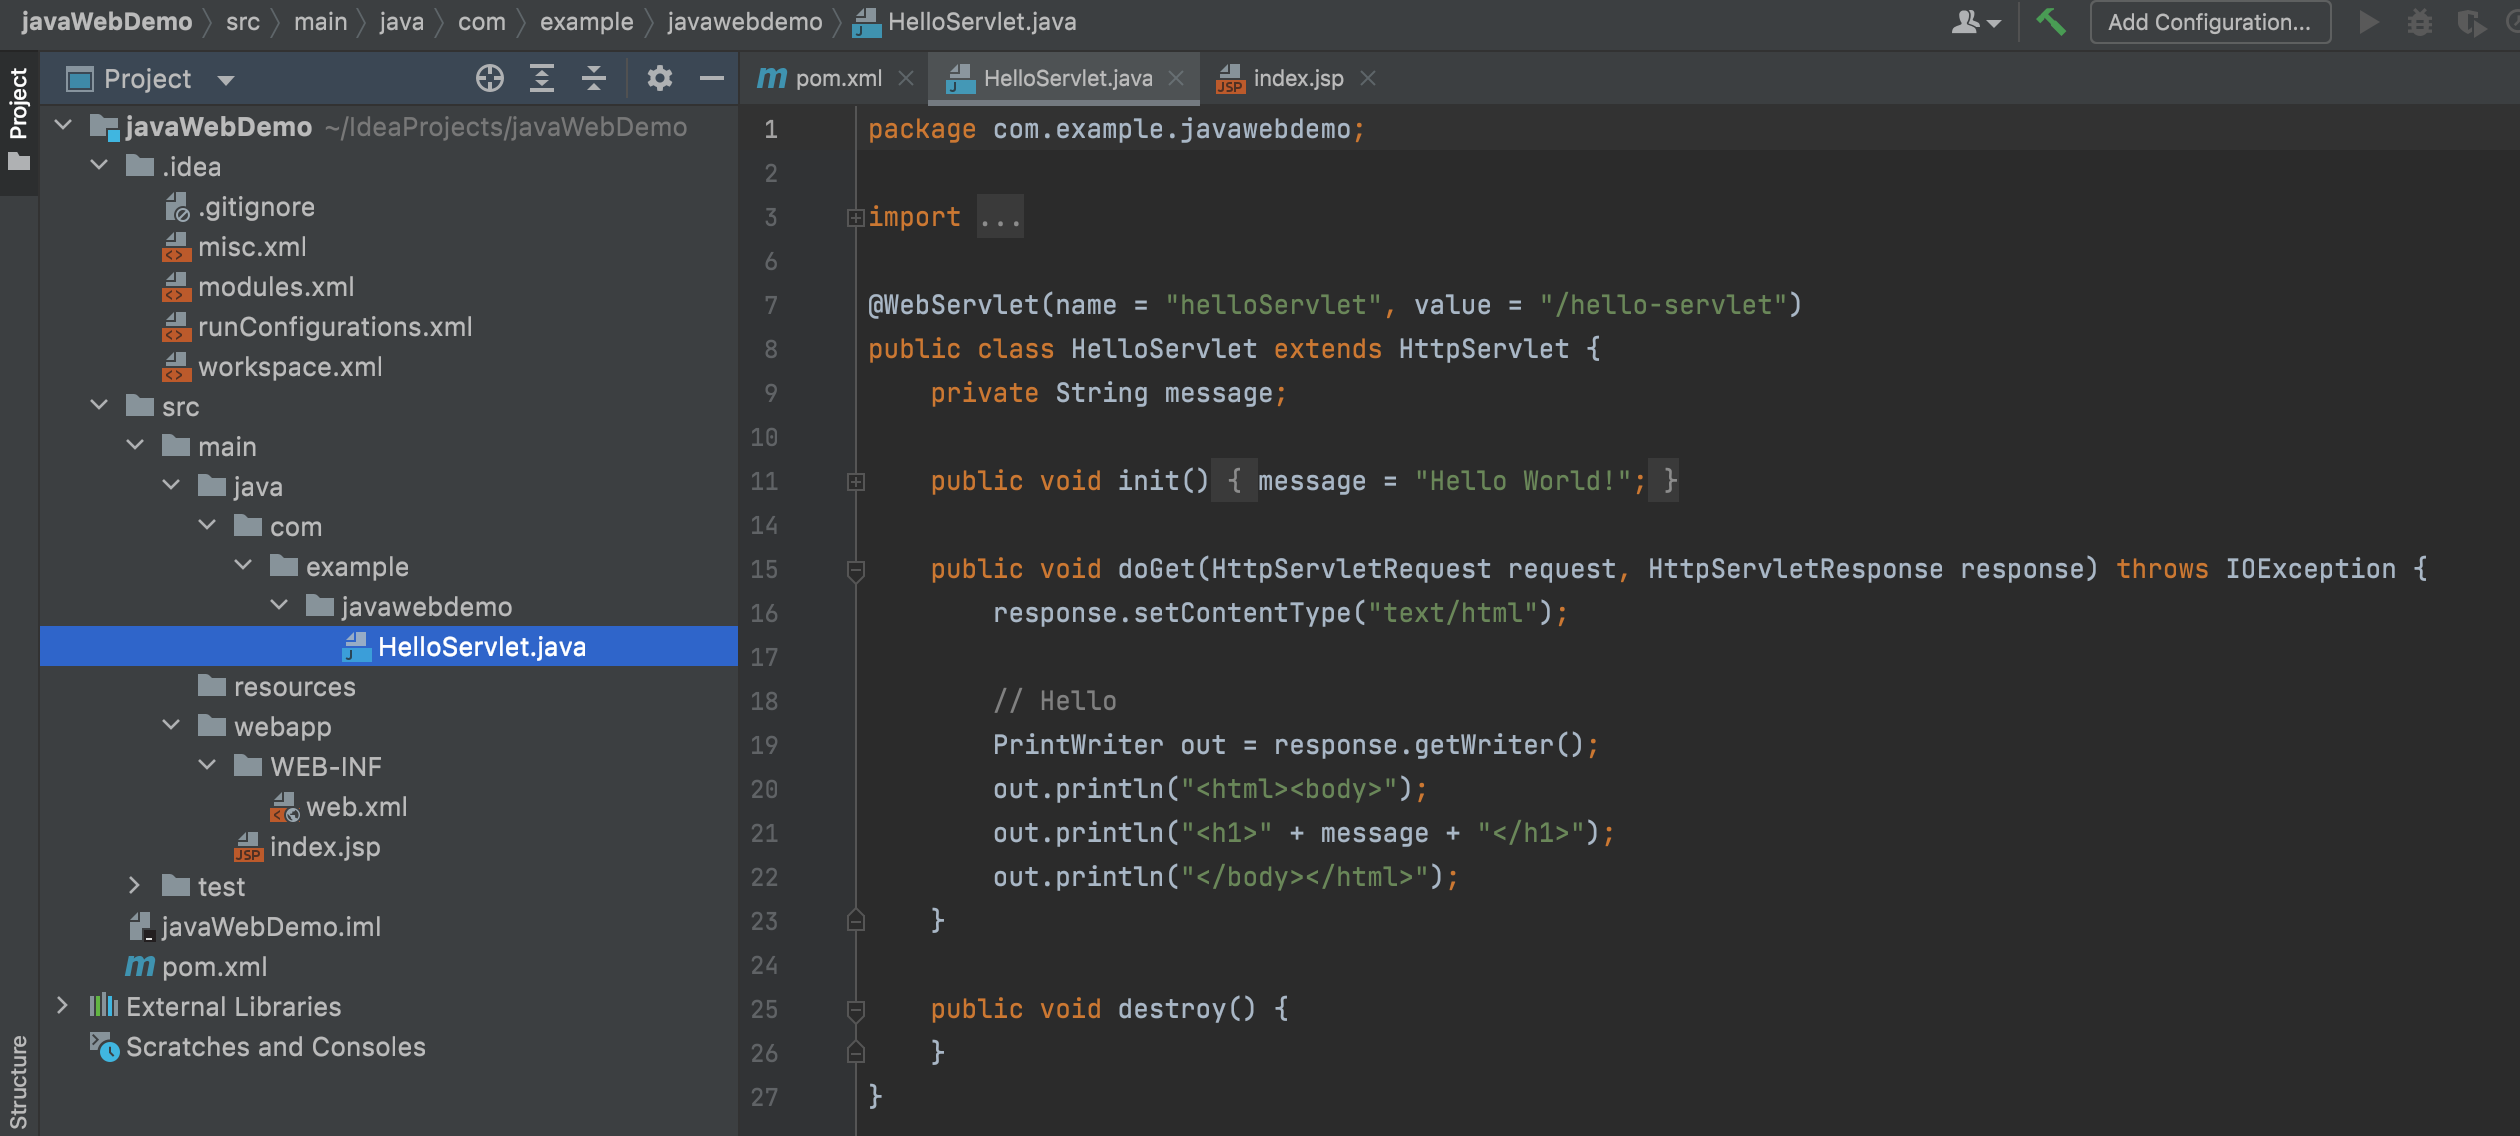The height and width of the screenshot is (1136, 2520).
Task: Click the green Build Project hammer icon
Action: 2050,22
